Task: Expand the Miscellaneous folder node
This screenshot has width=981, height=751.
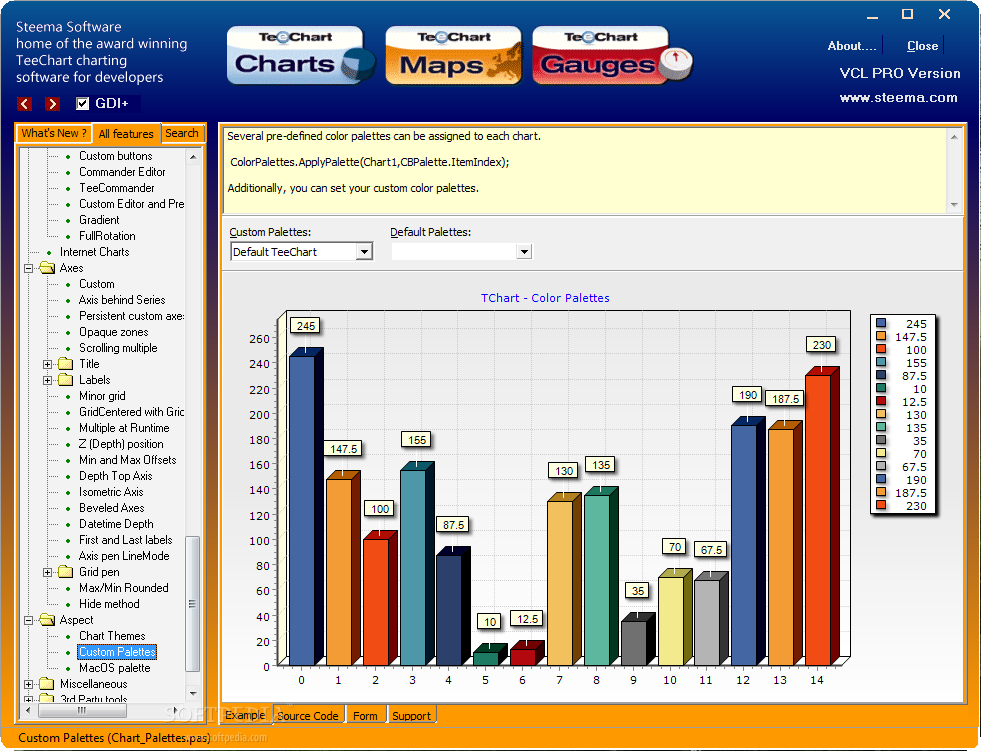Action: click(28, 685)
